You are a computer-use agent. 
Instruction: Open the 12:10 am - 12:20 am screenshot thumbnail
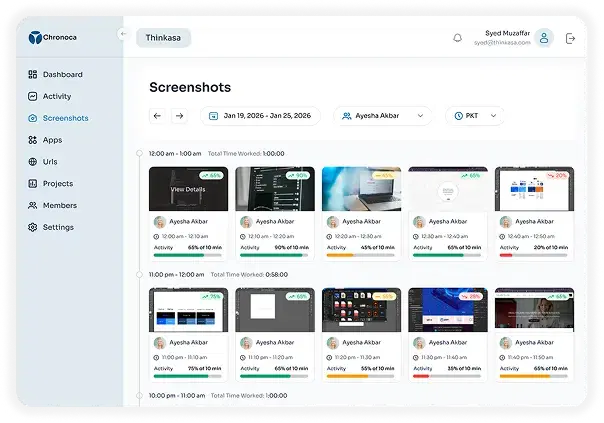point(275,189)
